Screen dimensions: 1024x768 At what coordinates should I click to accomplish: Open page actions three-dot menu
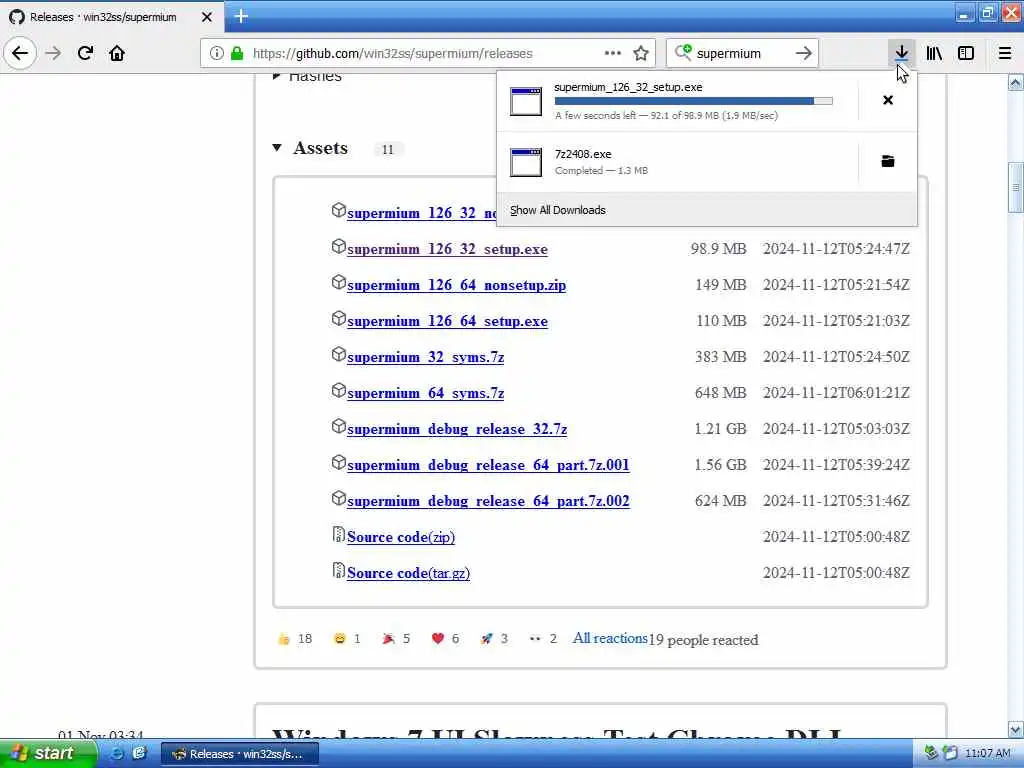coord(613,53)
